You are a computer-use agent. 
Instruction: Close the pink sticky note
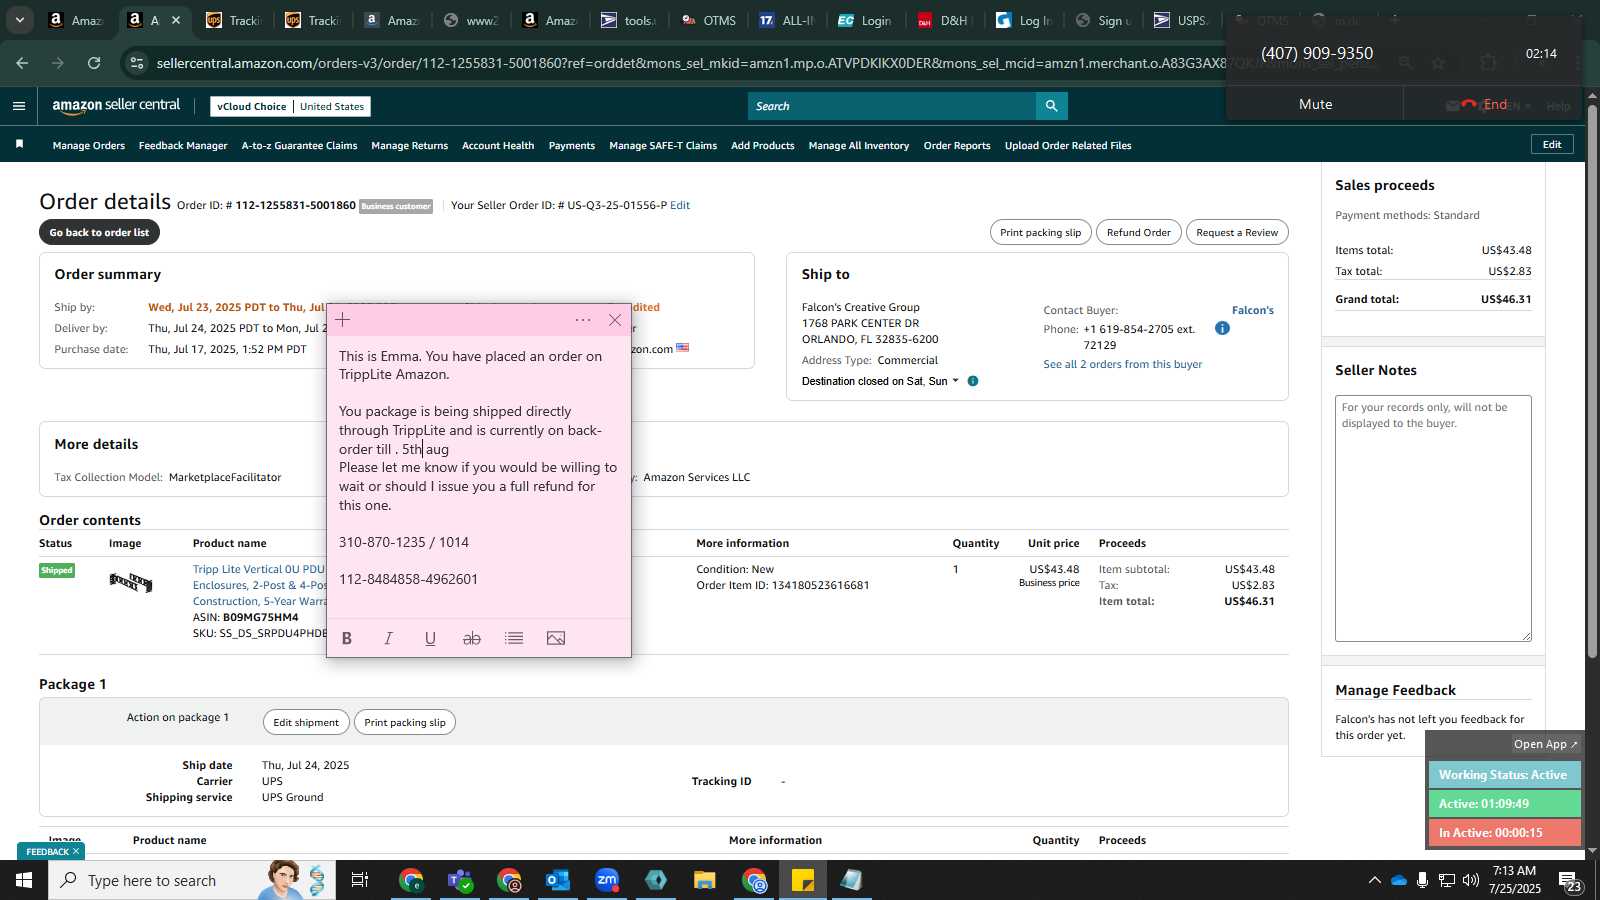coord(615,320)
